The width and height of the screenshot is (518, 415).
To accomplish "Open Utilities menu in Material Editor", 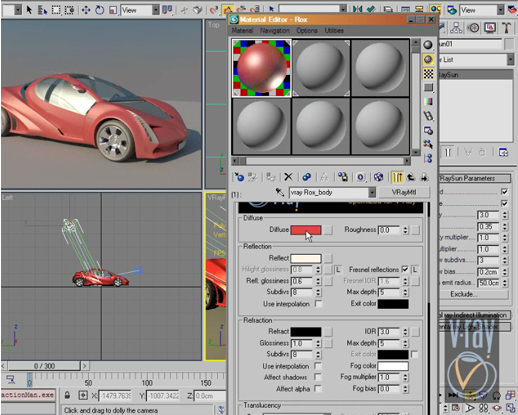I will tap(334, 30).
